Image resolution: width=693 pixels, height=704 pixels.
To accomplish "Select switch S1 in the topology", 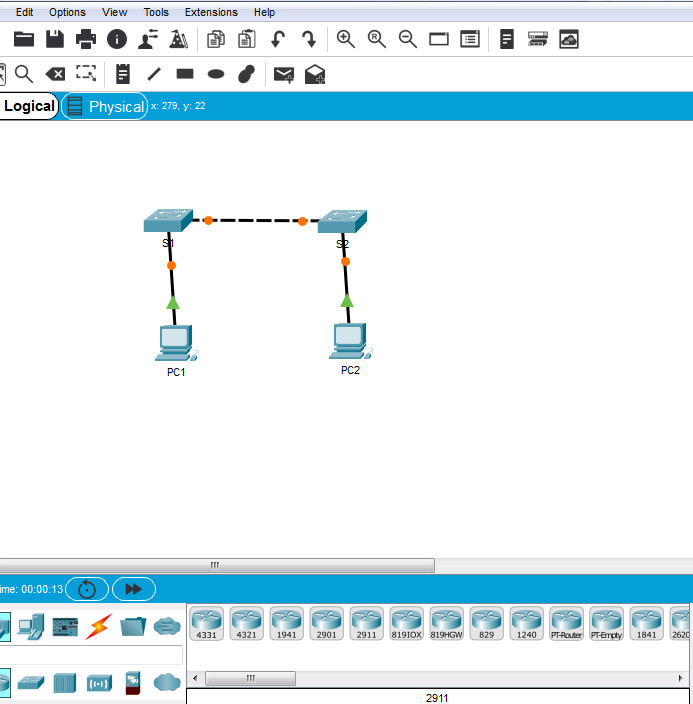I will coord(168,220).
